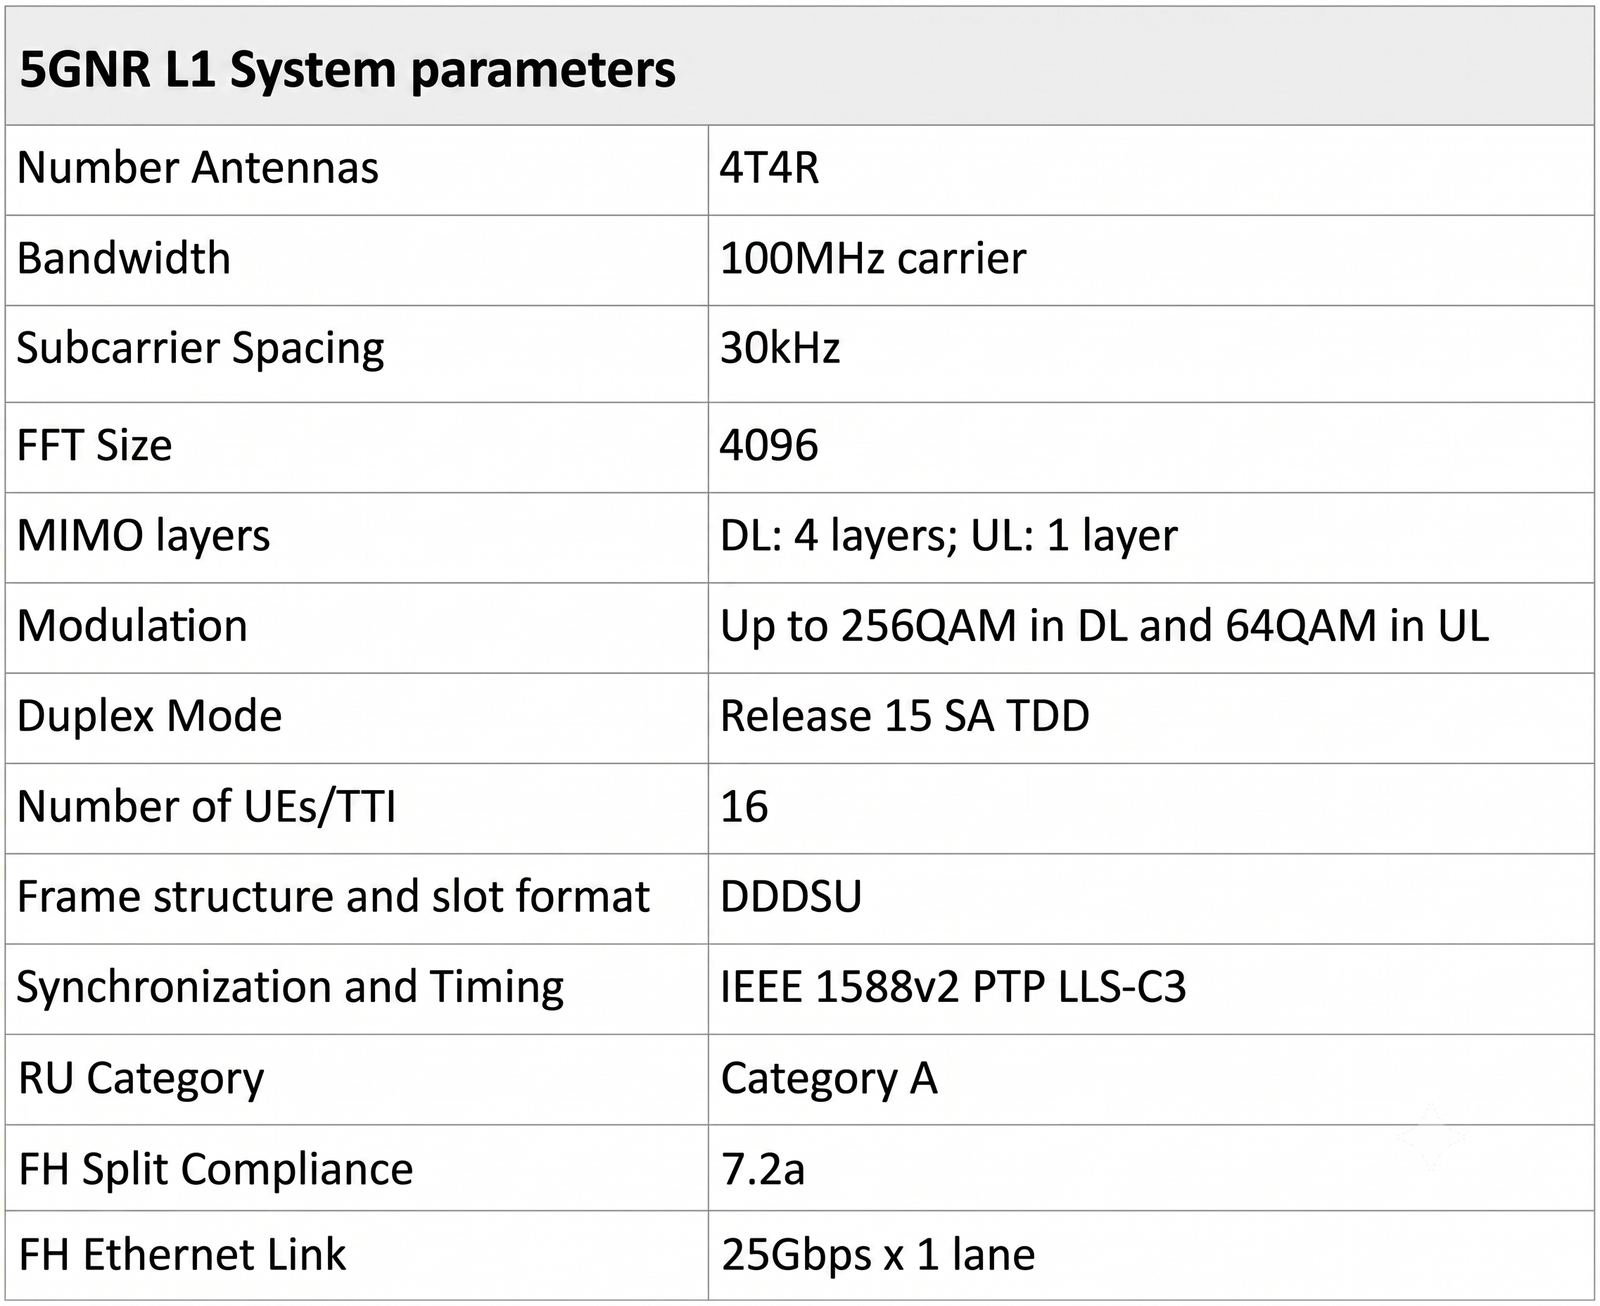Click 'FH Ethernet Link' label

point(182,1255)
